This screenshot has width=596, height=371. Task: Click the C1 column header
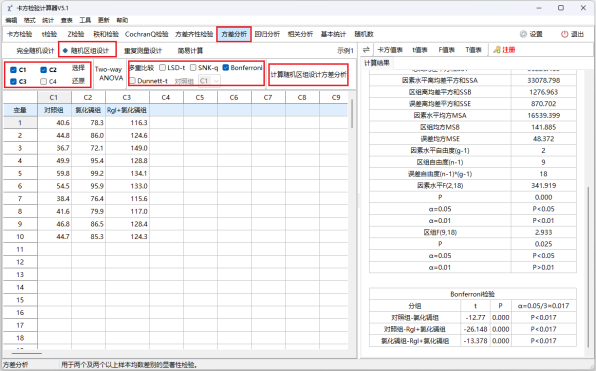pyautogui.click(x=54, y=97)
